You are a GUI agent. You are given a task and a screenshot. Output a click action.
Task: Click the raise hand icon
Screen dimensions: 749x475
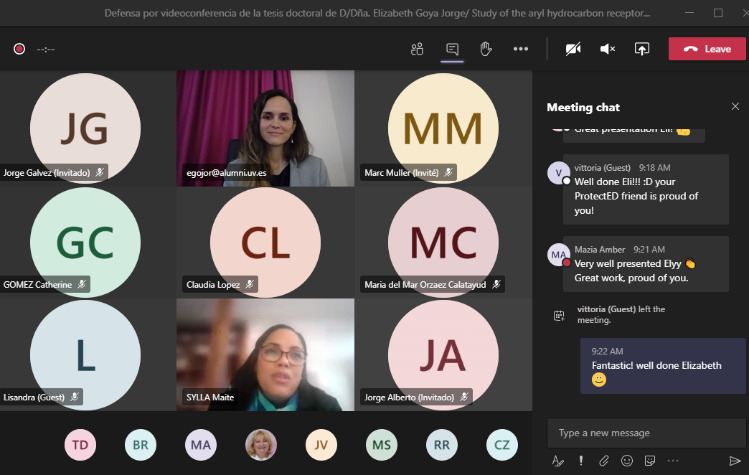485,48
